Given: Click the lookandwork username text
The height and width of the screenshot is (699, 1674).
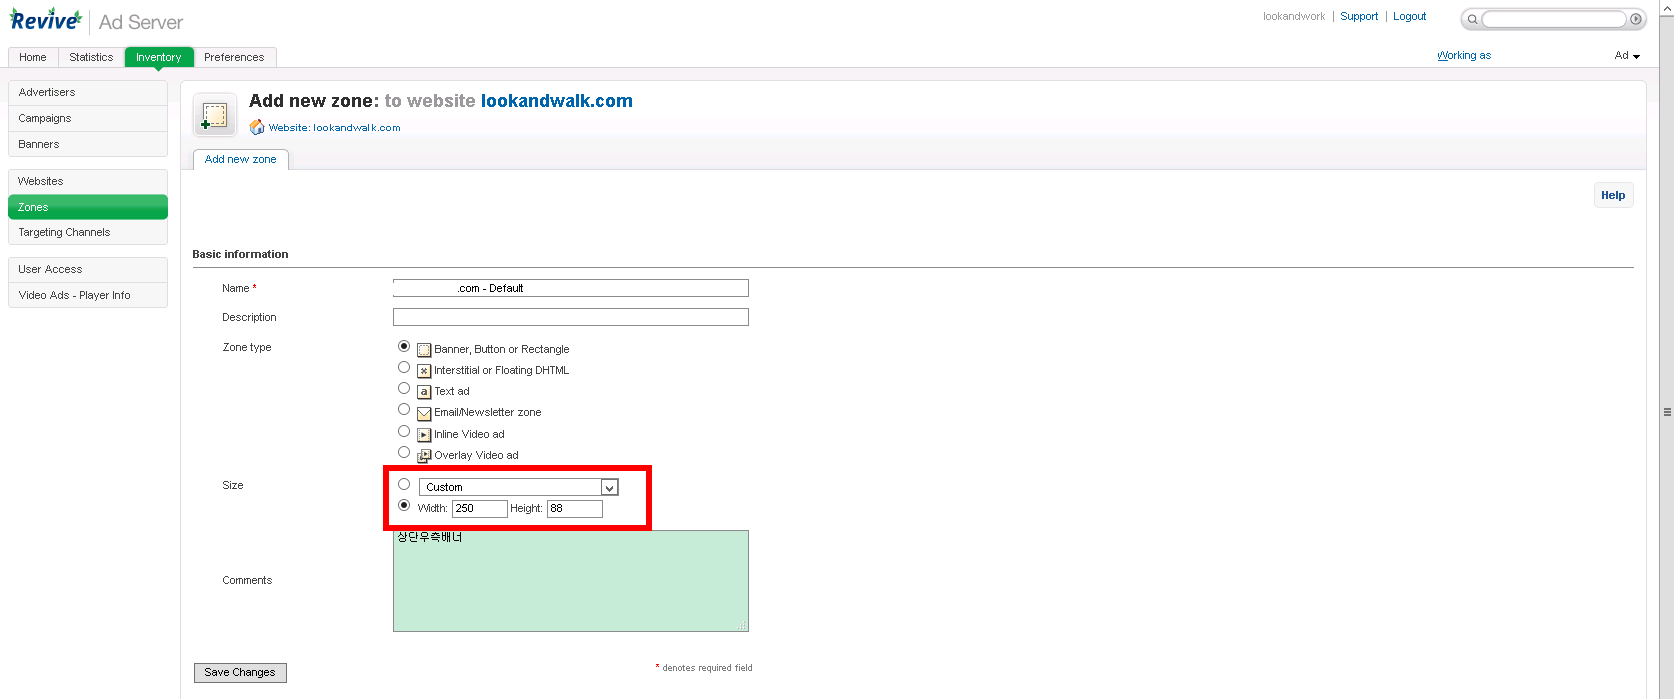Looking at the screenshot, I should 1294,16.
